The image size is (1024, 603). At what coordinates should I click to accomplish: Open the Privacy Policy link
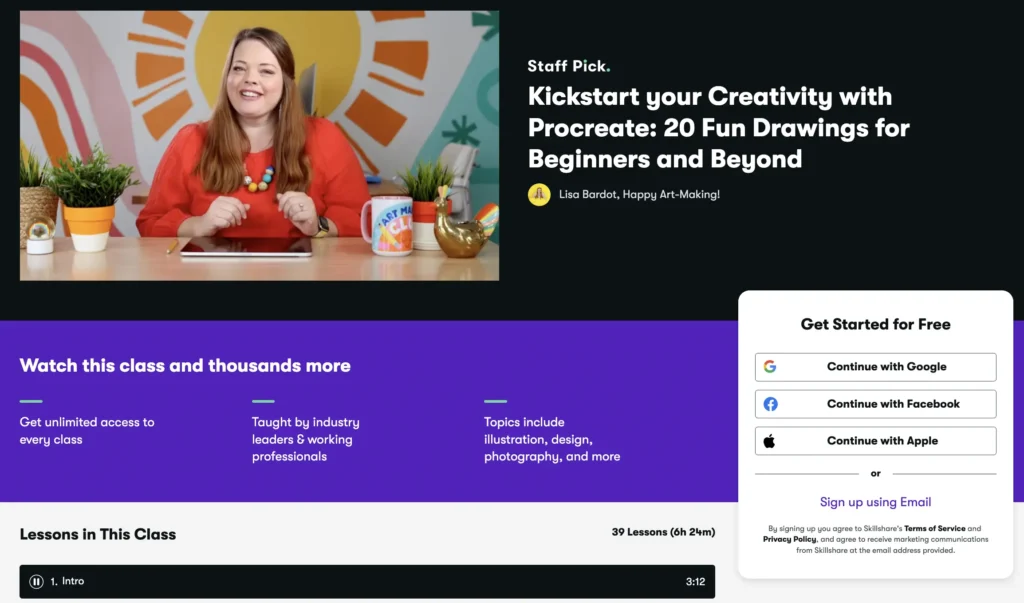790,539
